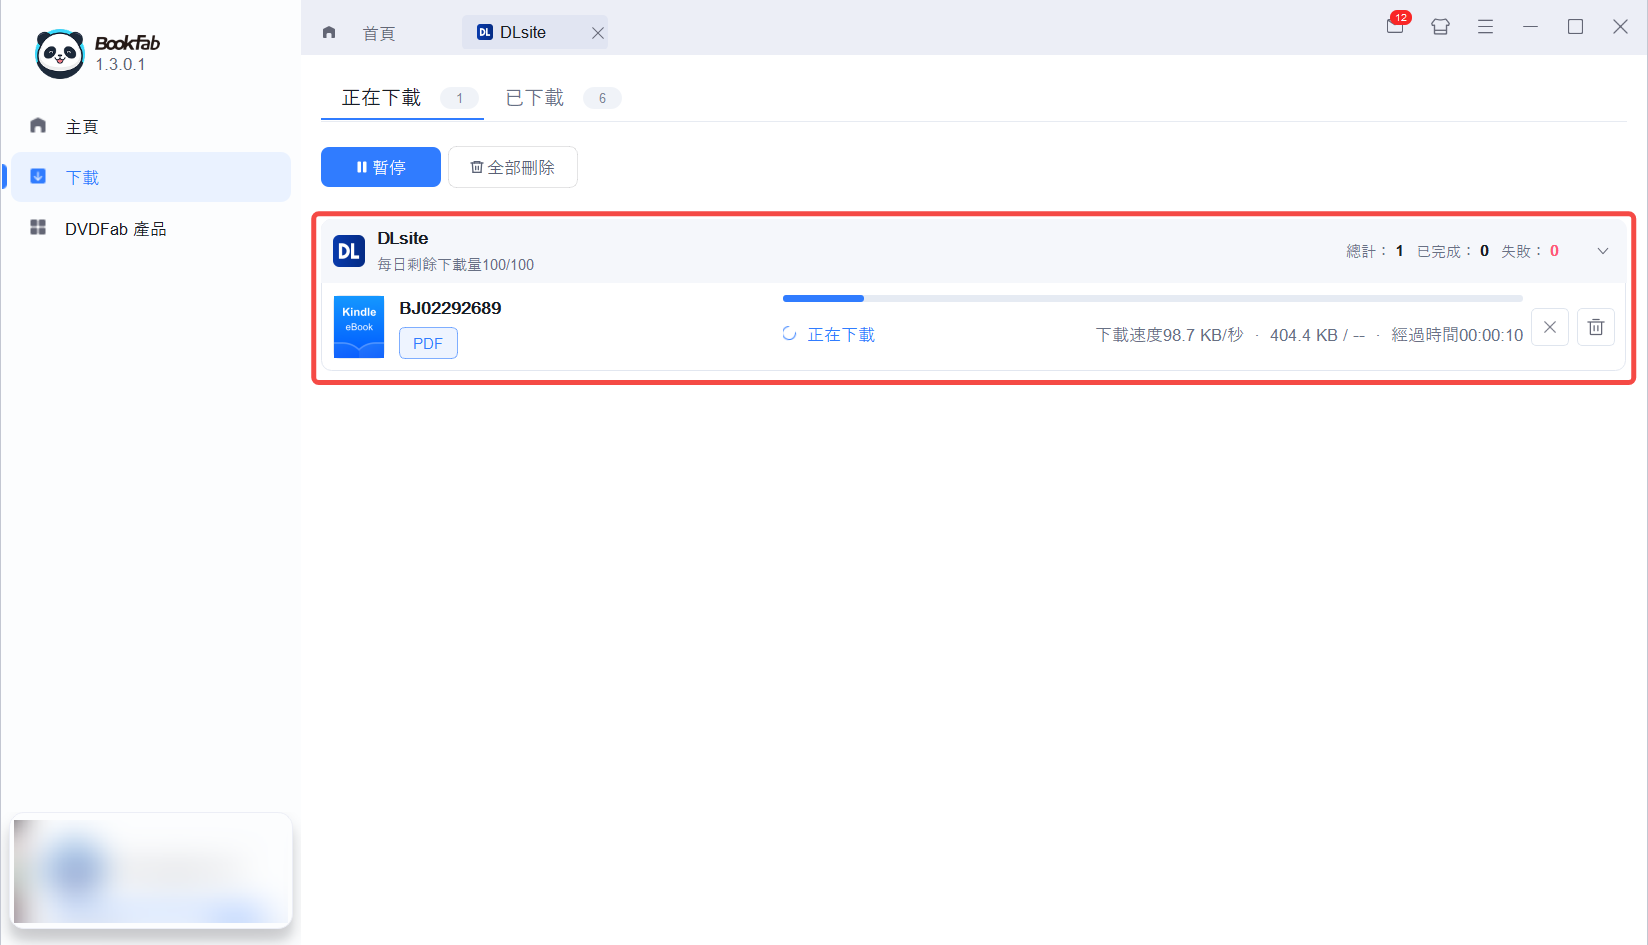Image resolution: width=1648 pixels, height=945 pixels.
Task: Close the DLsite tab
Action: click(598, 33)
